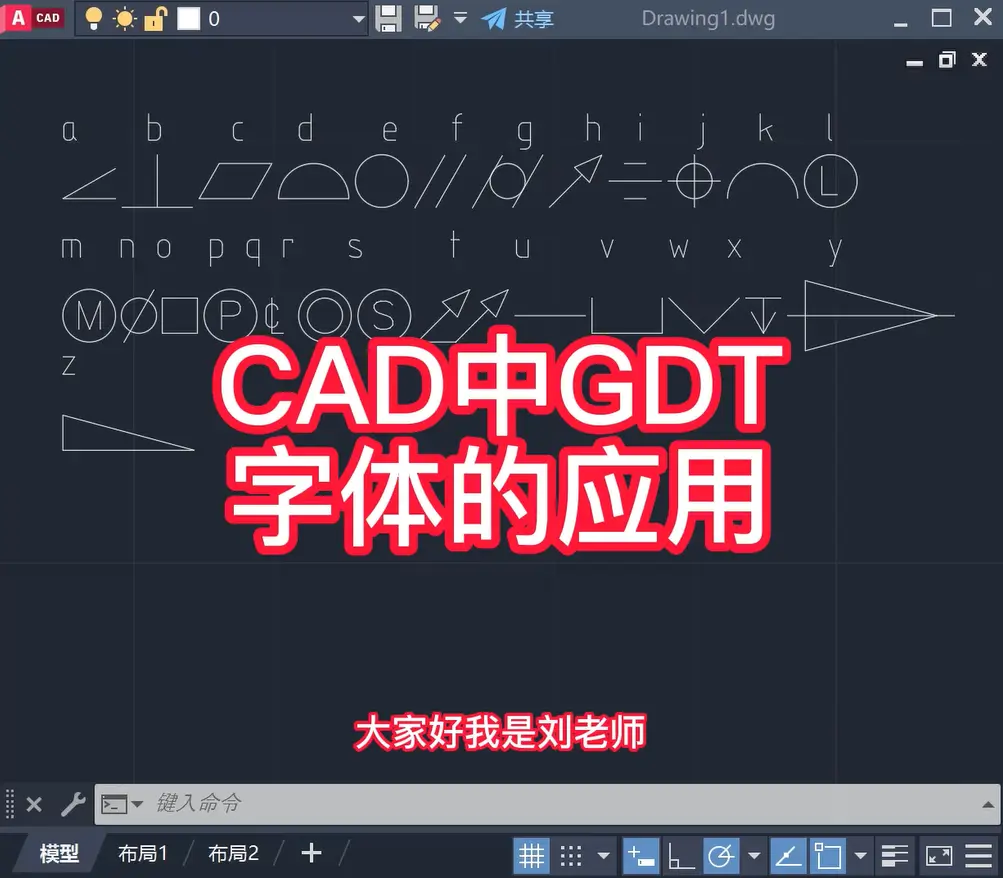
Task: Unlock layer 0 via the padlock icon
Action: coord(153,18)
